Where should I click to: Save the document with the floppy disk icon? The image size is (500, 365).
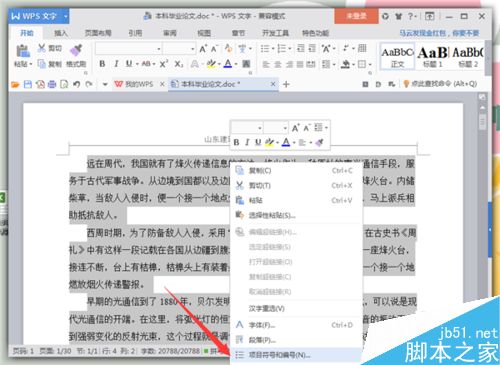point(28,84)
